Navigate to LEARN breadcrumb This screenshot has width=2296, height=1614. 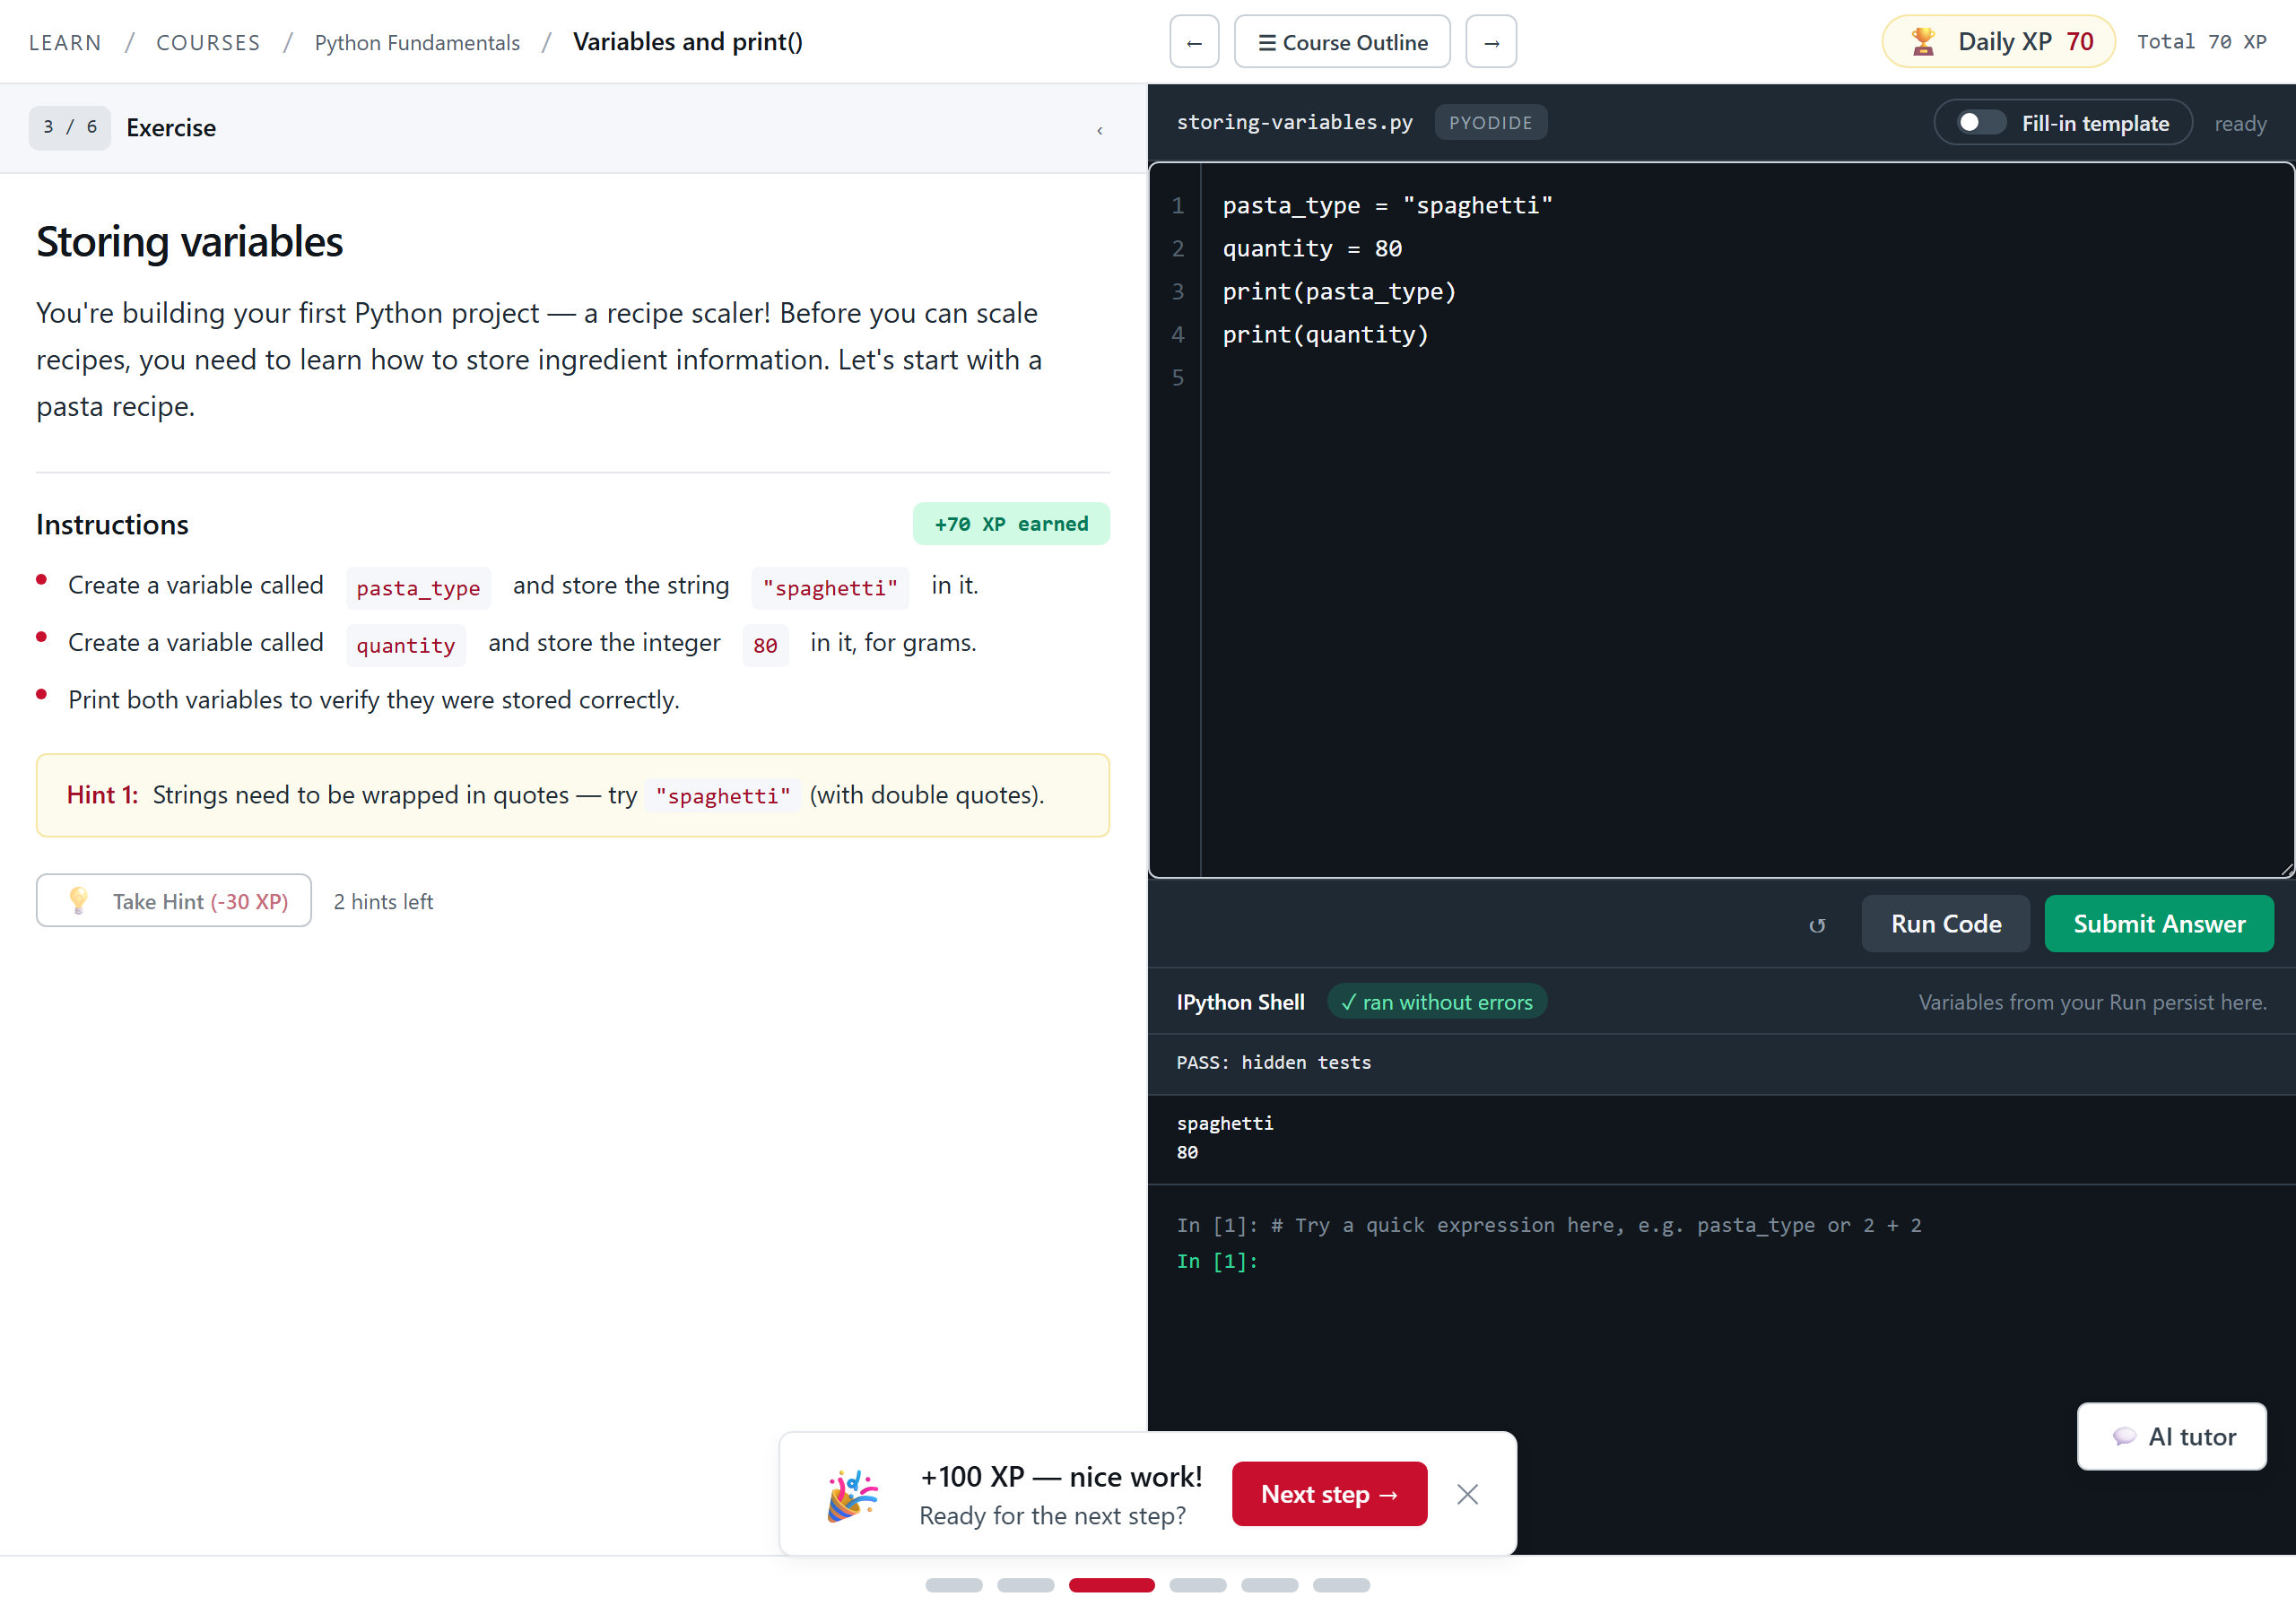[x=65, y=42]
